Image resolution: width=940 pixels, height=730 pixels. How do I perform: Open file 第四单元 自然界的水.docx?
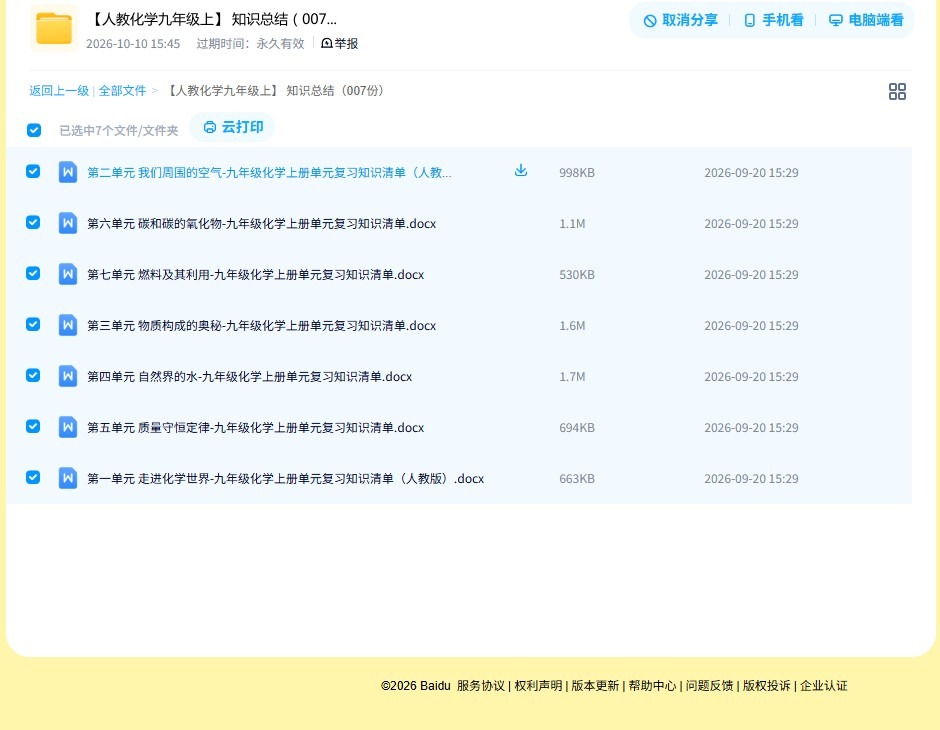coord(249,376)
